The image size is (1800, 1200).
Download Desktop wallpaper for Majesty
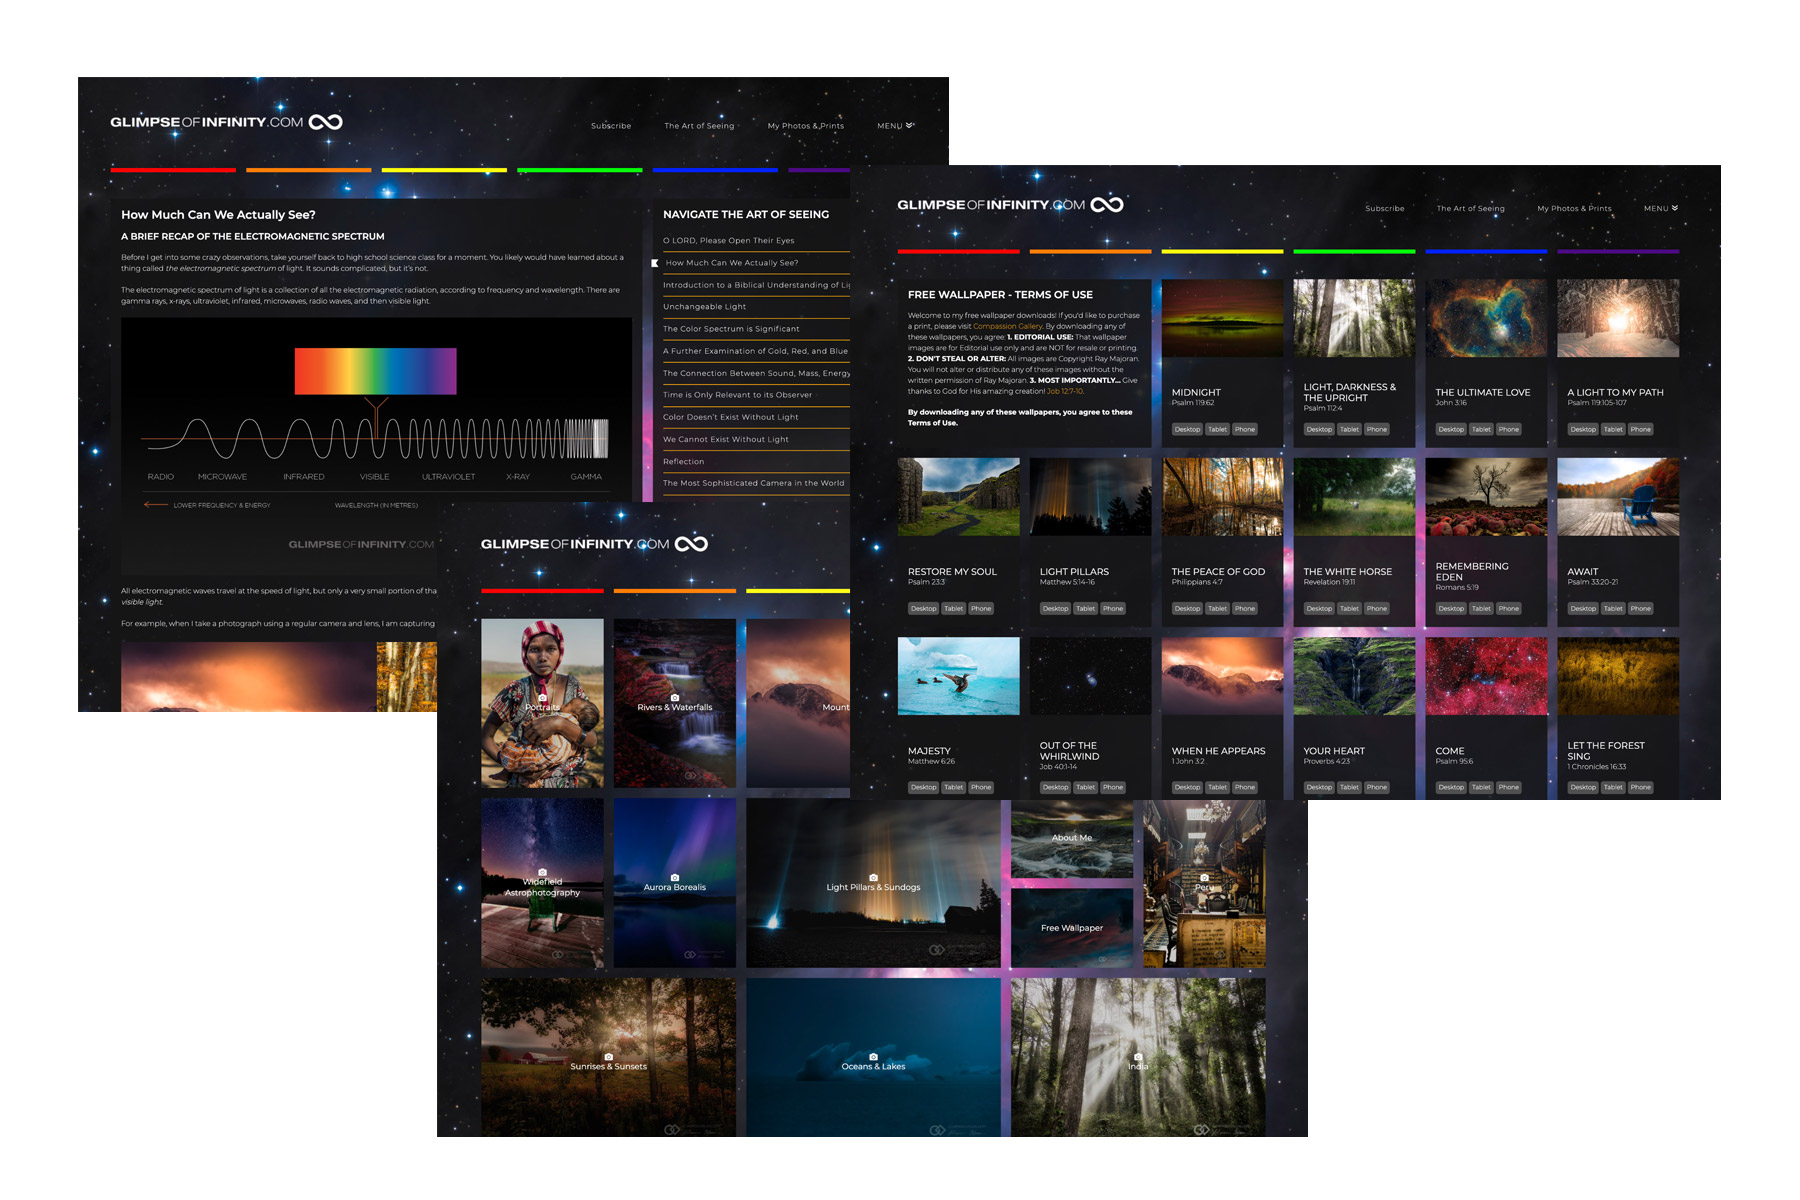[x=923, y=787]
